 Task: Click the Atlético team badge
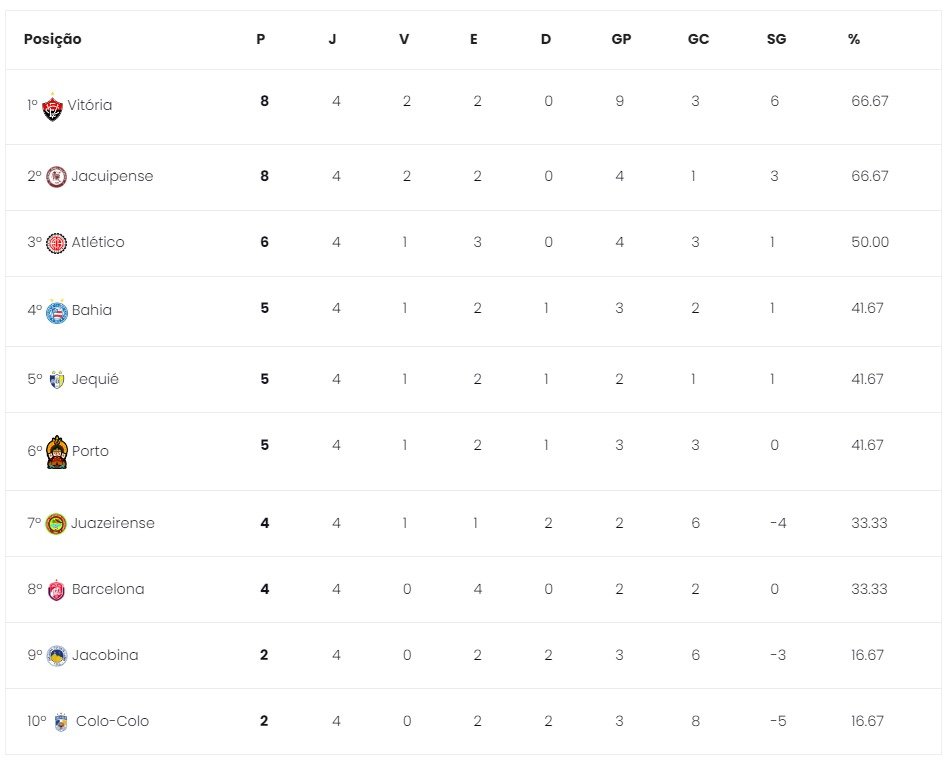coord(57,243)
